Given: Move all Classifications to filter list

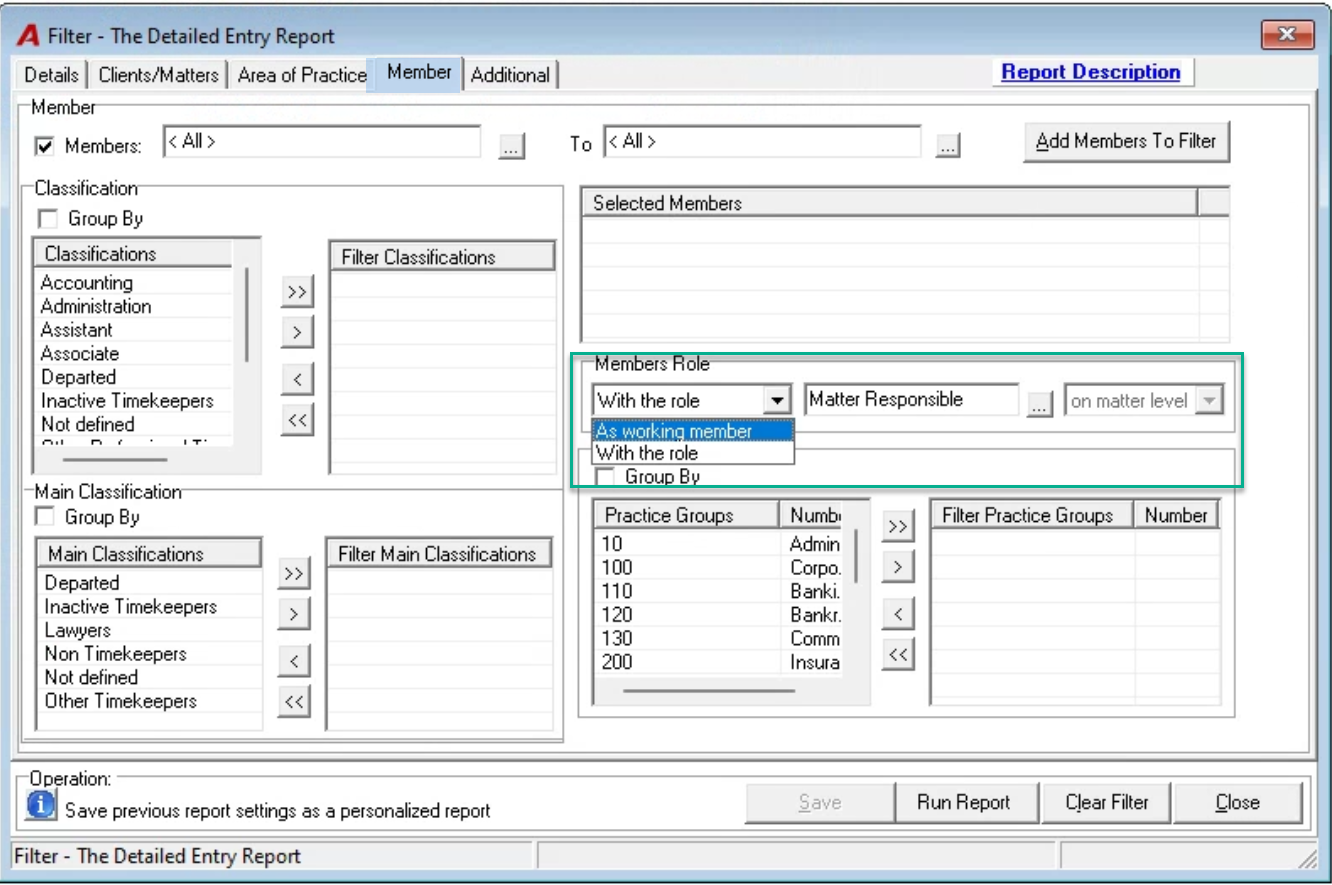Looking at the screenshot, I should coord(297,291).
